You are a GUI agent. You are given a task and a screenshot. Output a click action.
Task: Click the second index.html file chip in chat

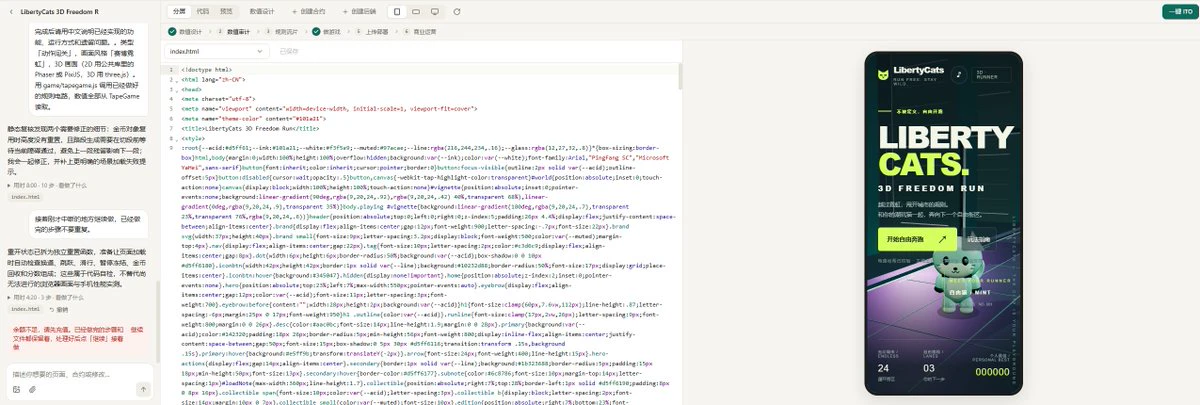click(26, 309)
